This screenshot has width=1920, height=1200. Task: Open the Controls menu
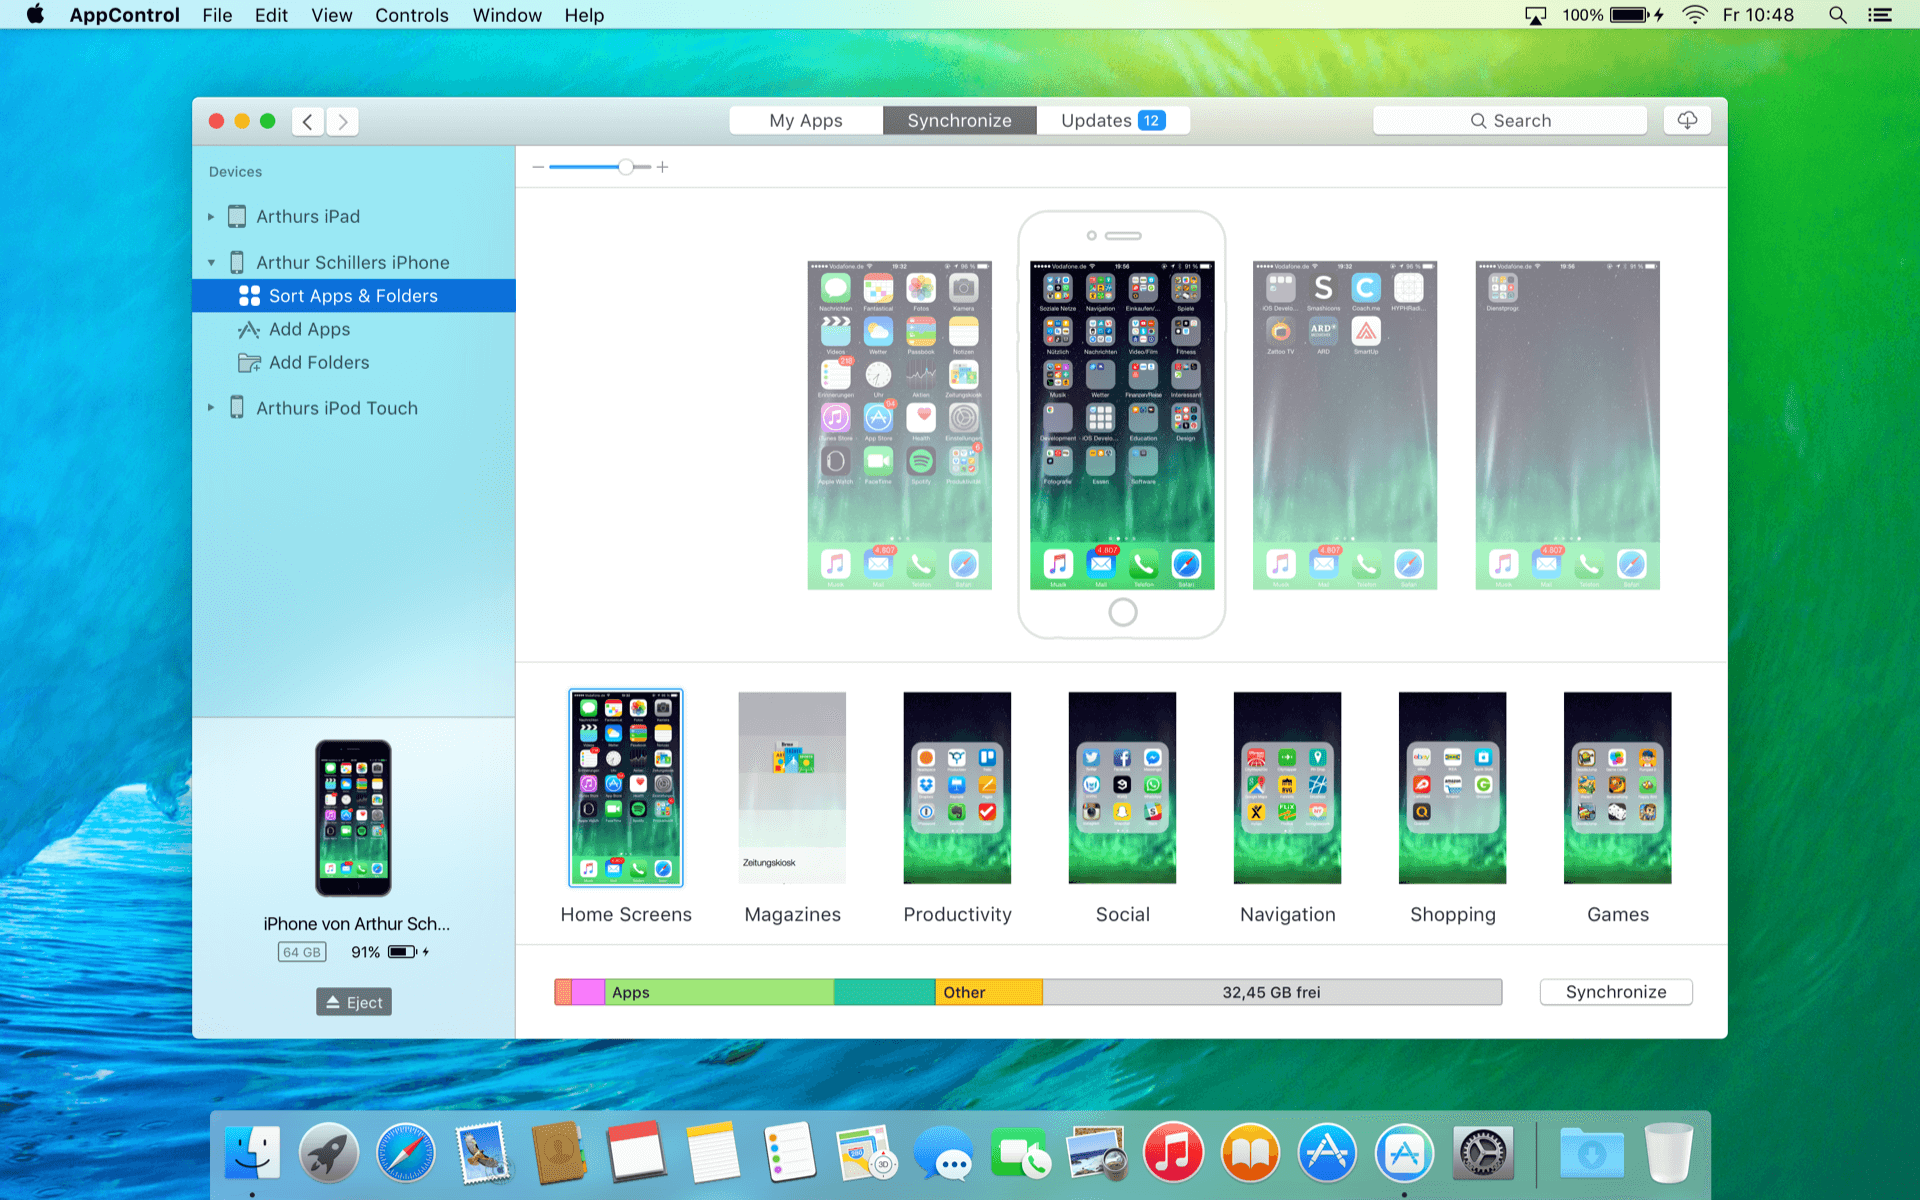pos(411,15)
